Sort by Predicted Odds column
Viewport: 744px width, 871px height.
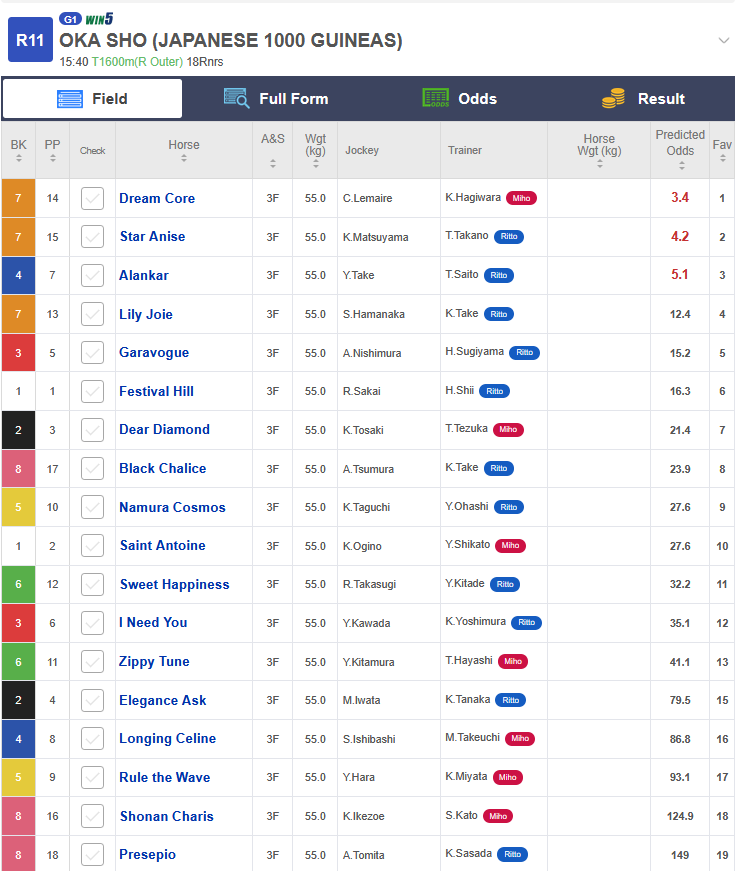[682, 166]
